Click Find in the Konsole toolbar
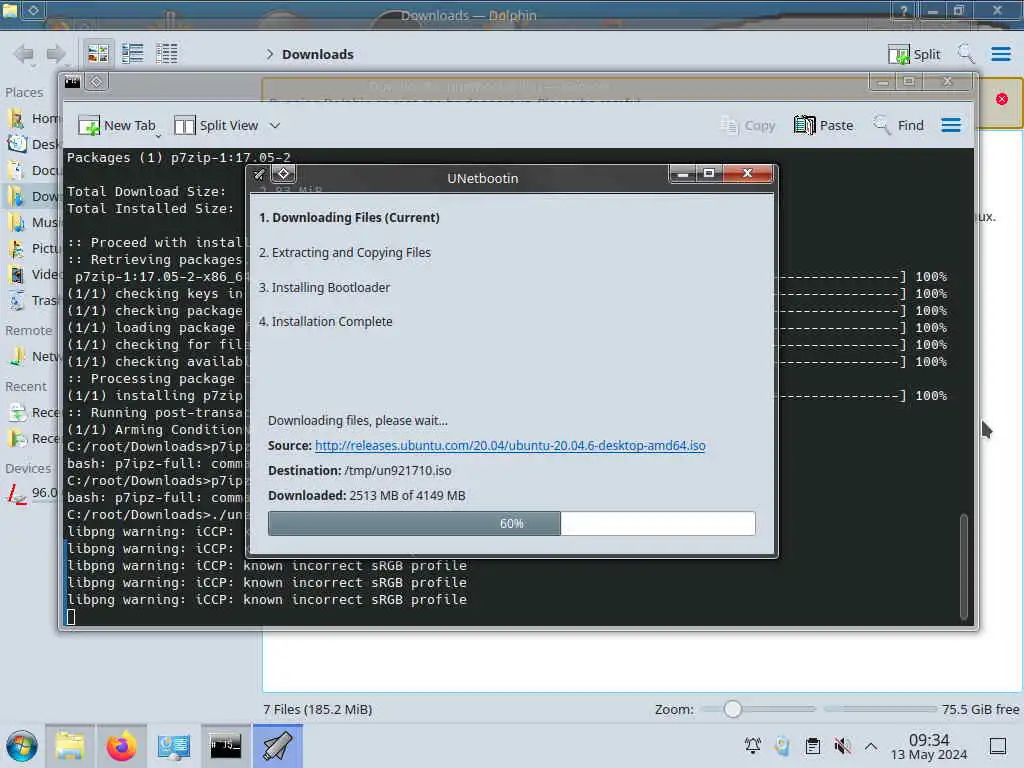The height and width of the screenshot is (768, 1024). (x=899, y=125)
